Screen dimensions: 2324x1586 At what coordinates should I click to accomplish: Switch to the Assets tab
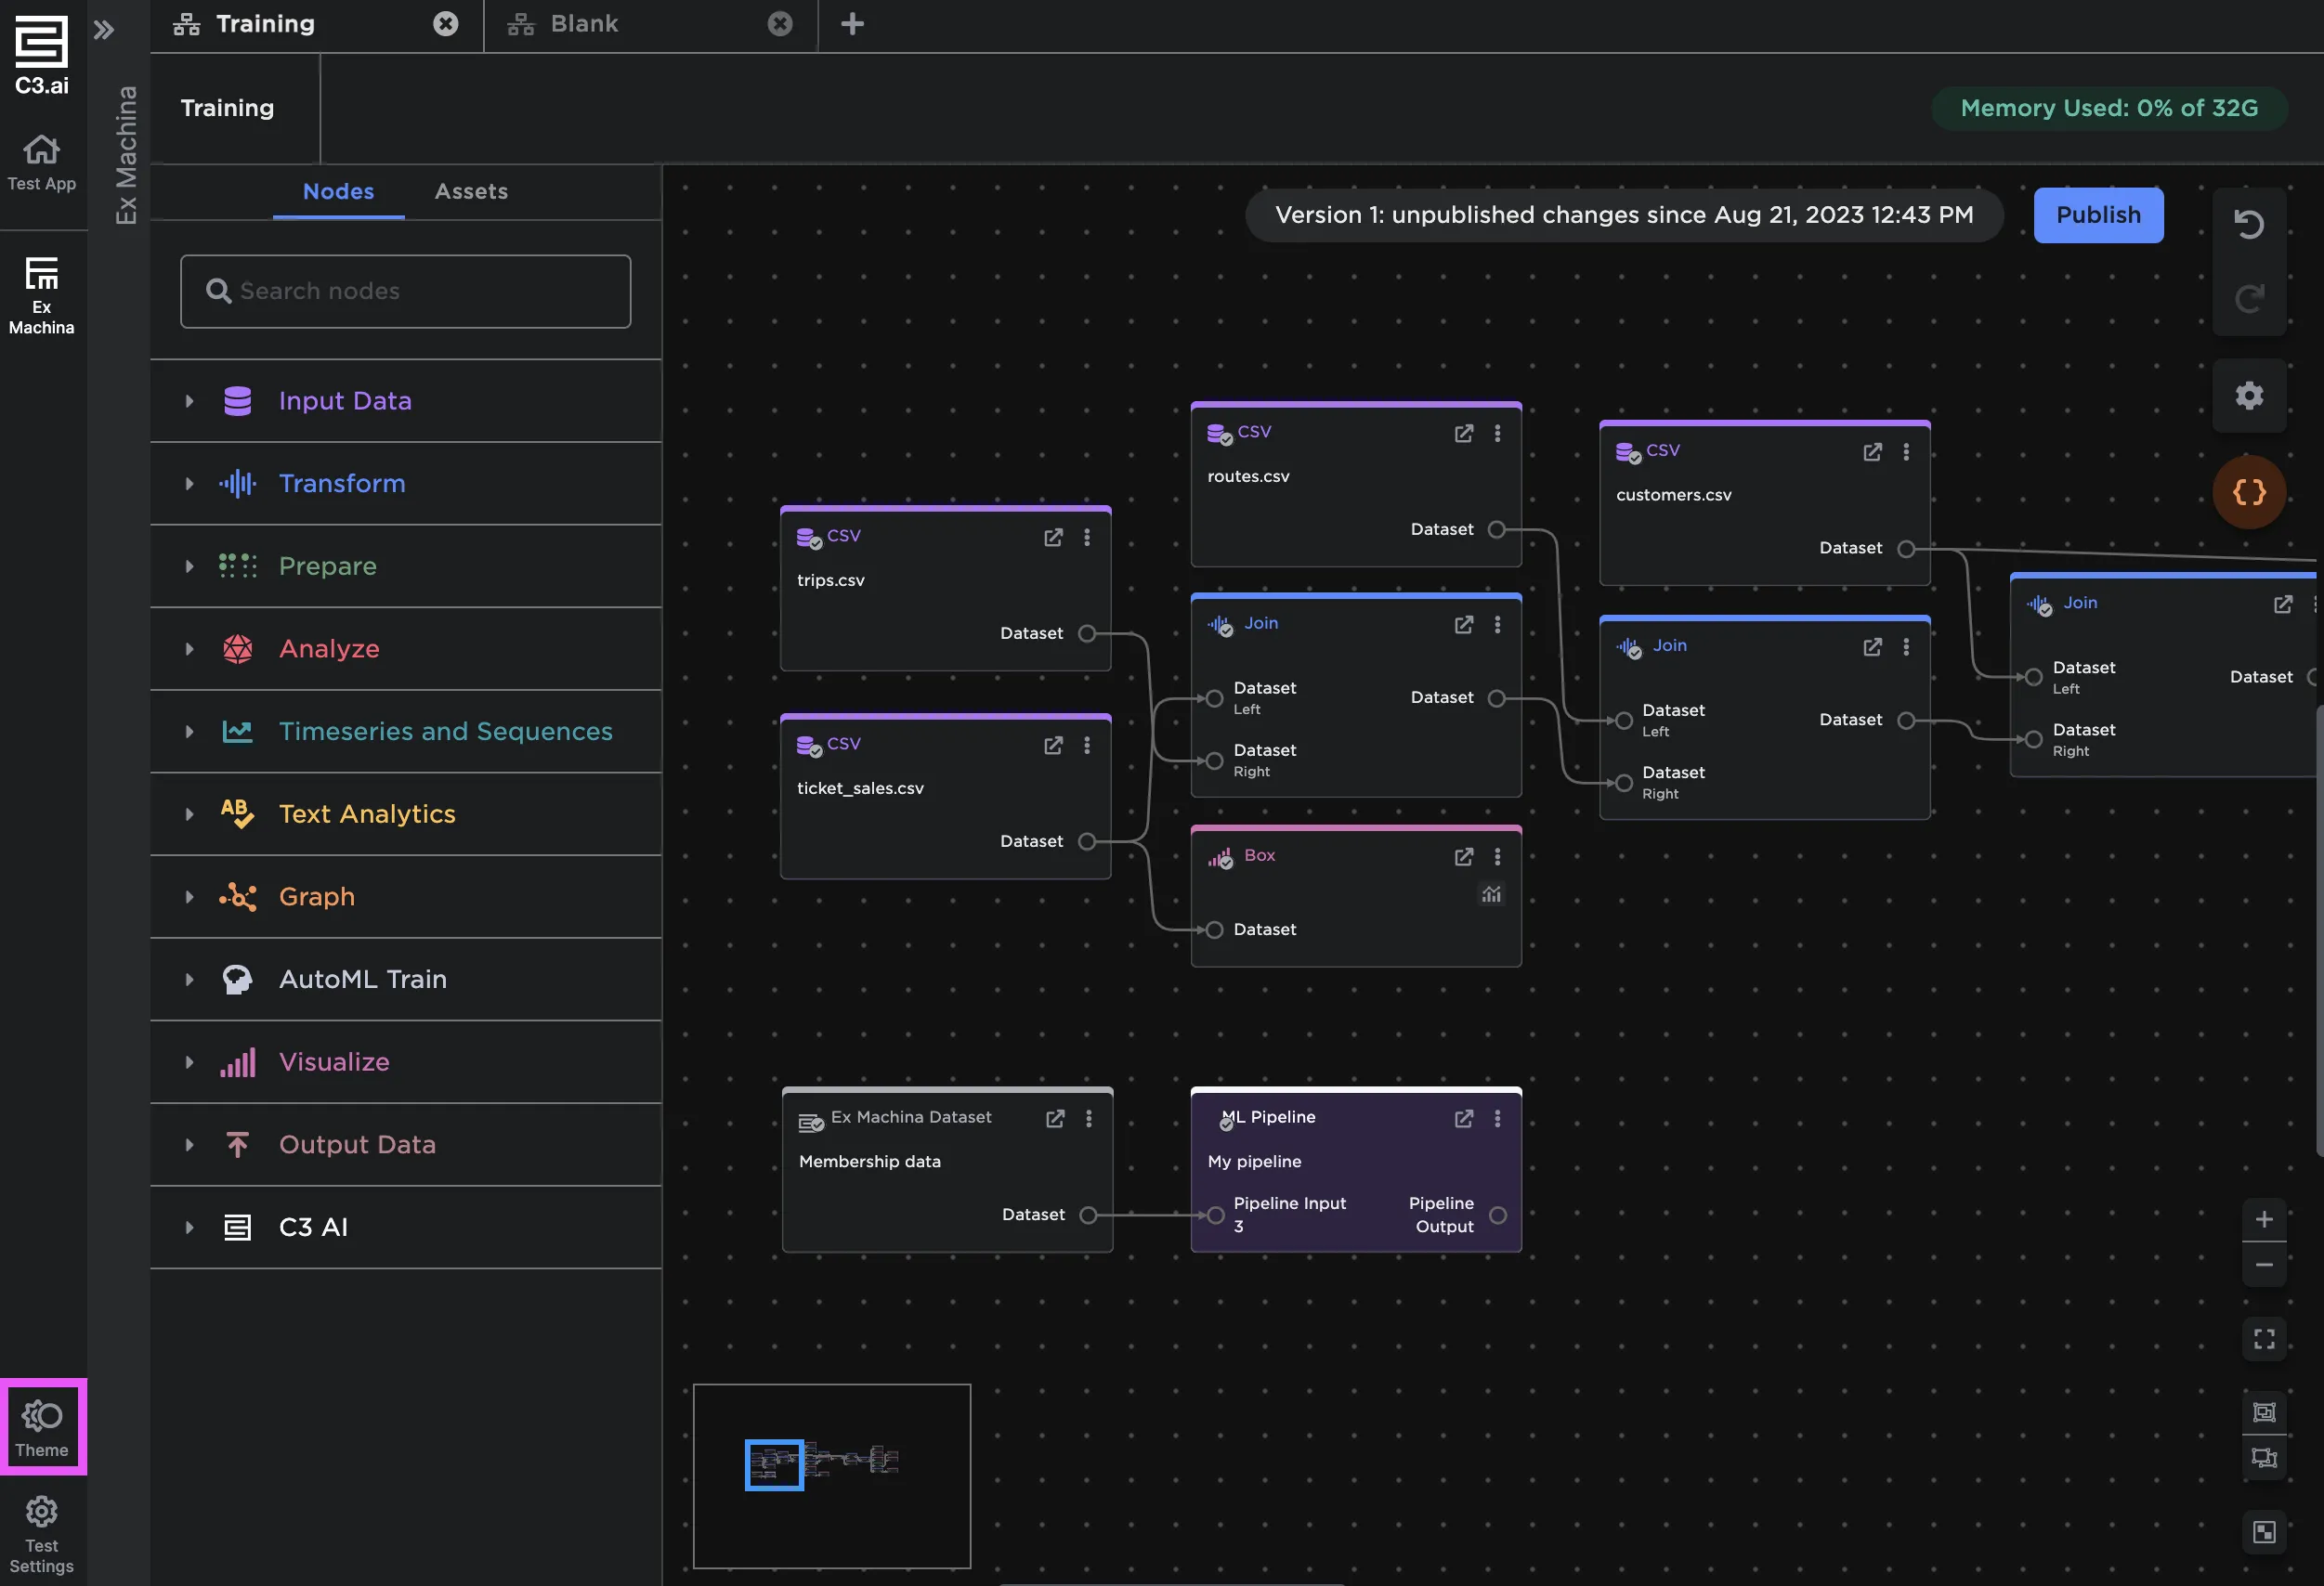coord(471,191)
